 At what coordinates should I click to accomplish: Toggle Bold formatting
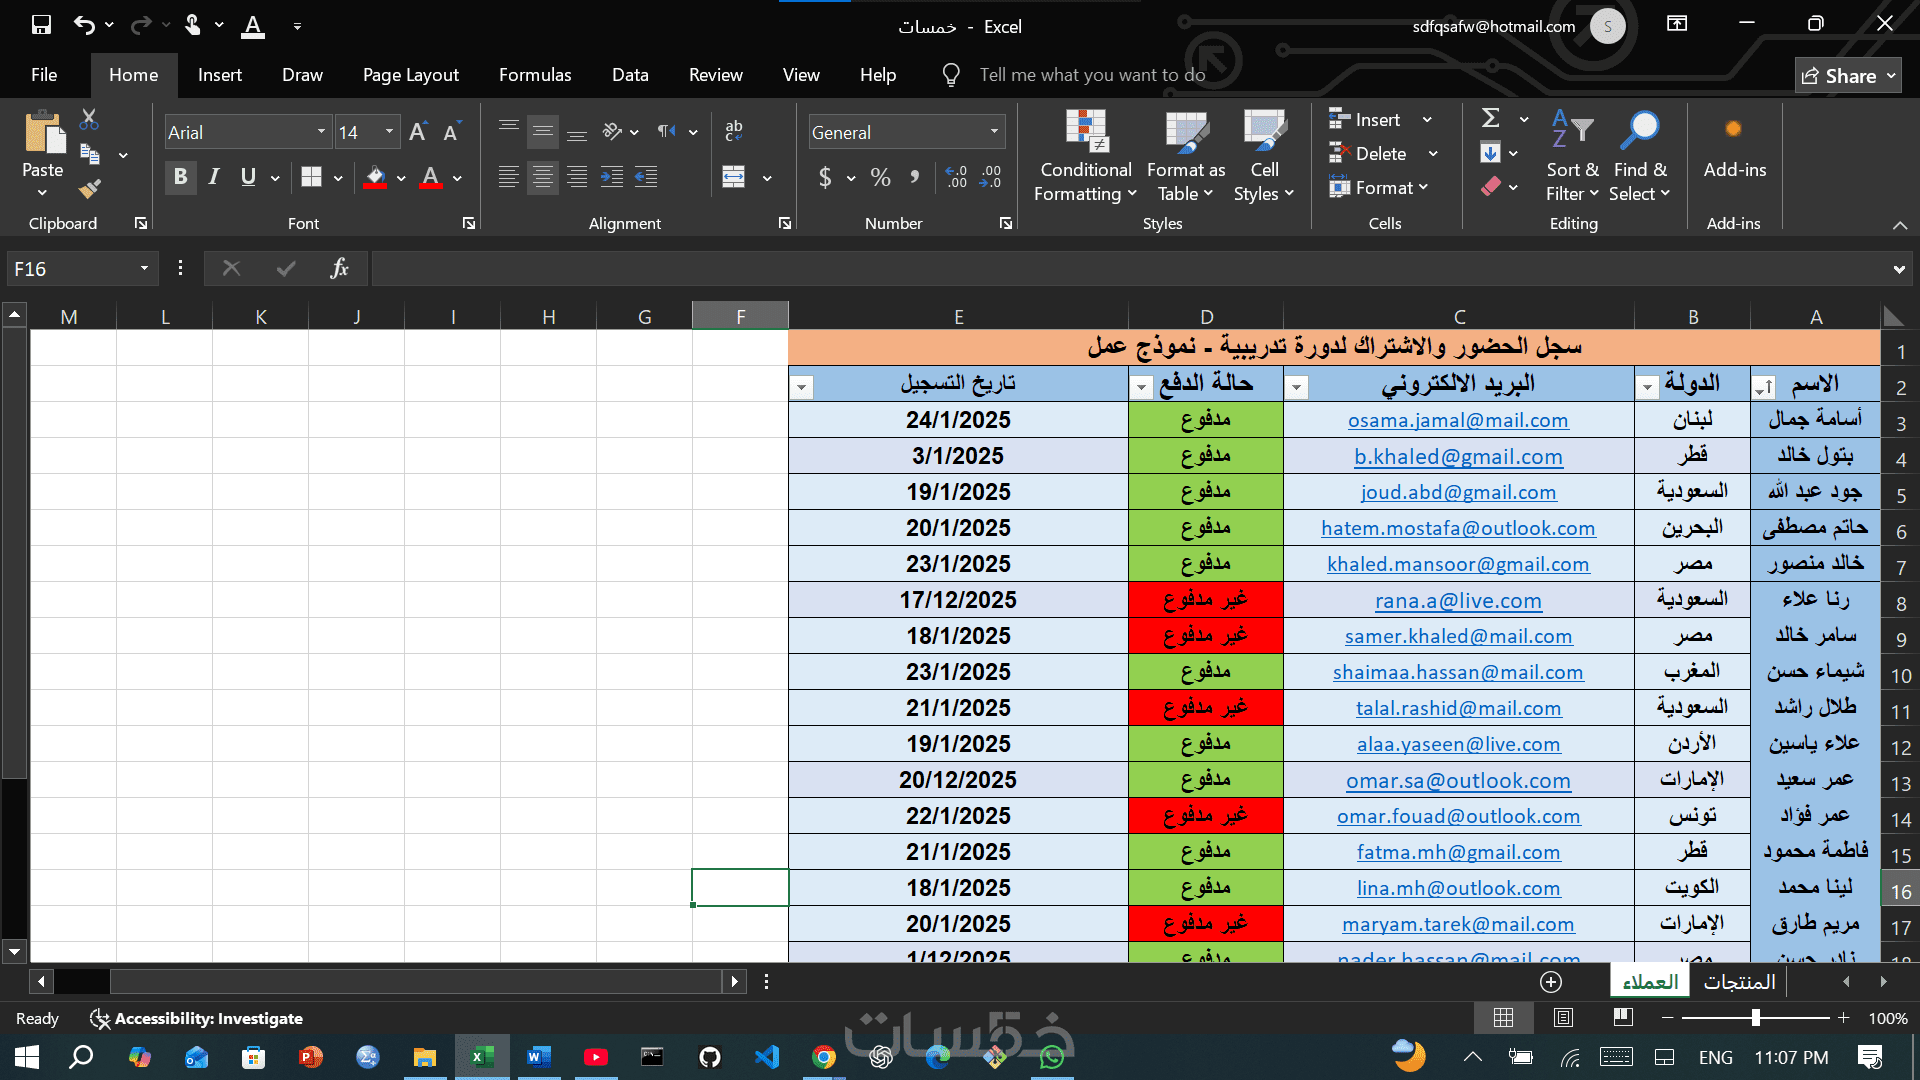click(x=180, y=177)
